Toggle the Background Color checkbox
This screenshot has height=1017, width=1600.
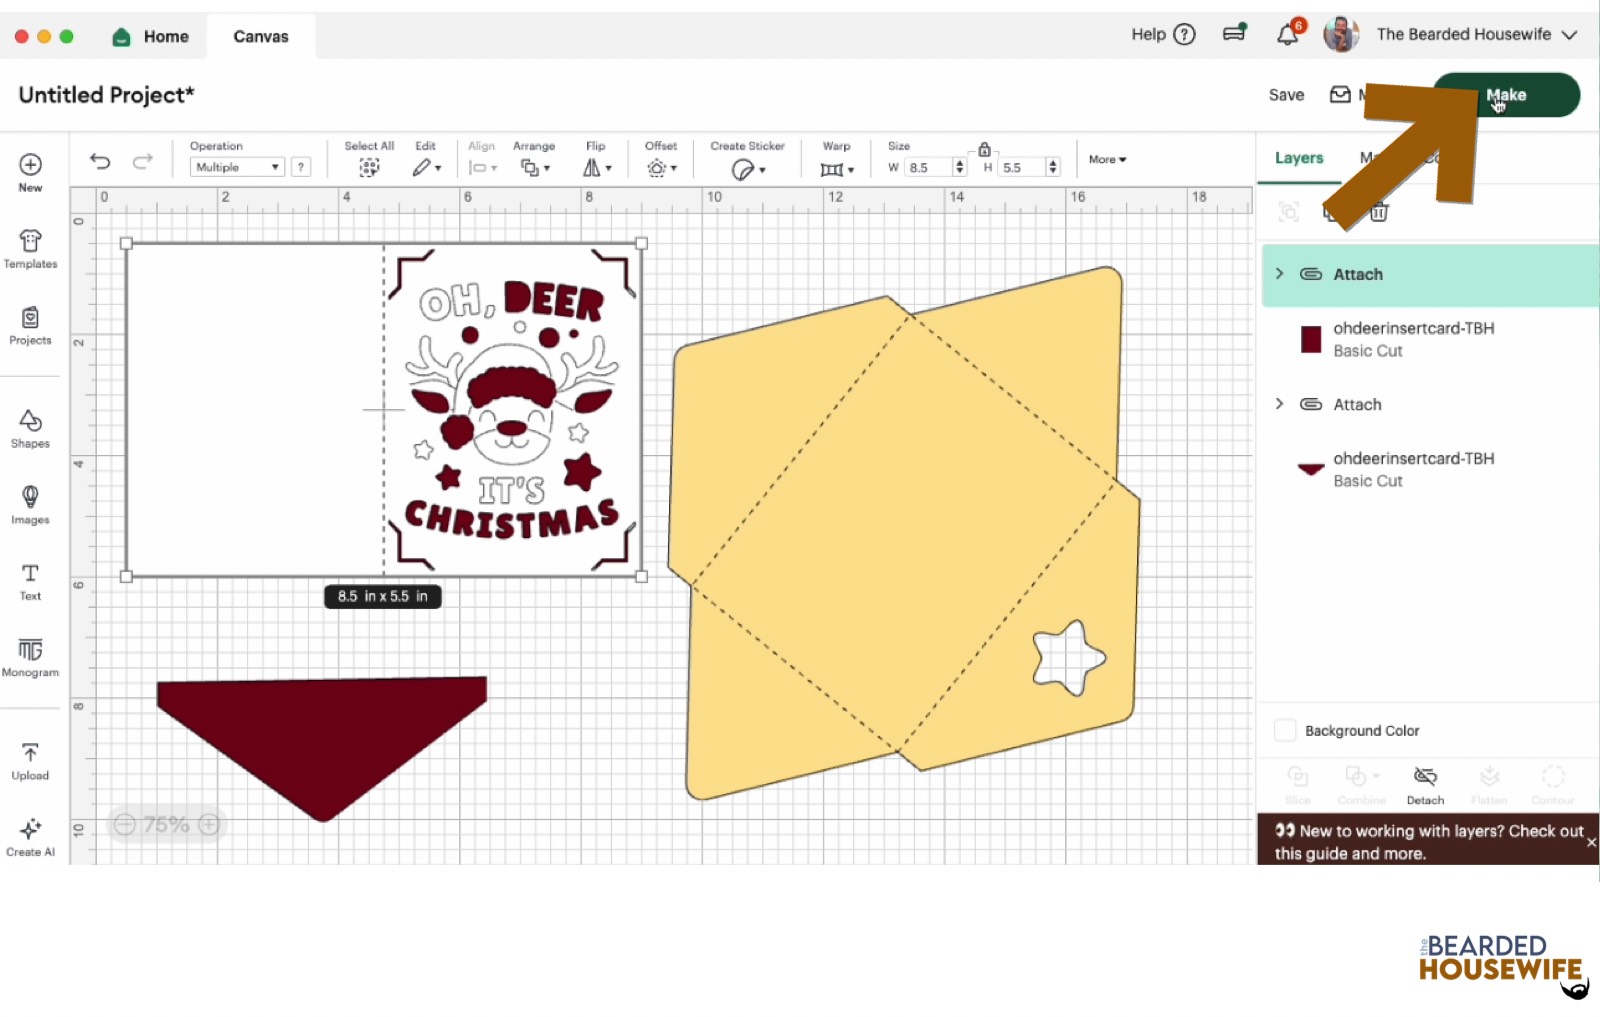(1285, 731)
